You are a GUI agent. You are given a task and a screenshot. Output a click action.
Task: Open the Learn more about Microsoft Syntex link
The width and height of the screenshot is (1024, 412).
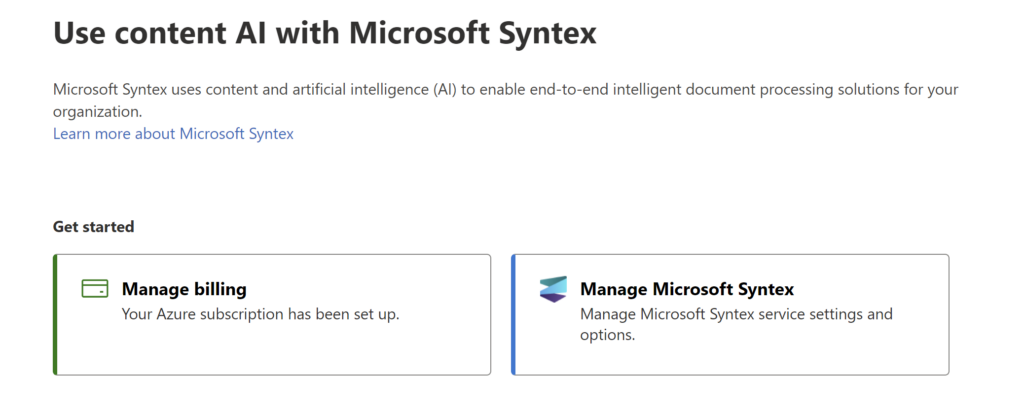coord(173,134)
